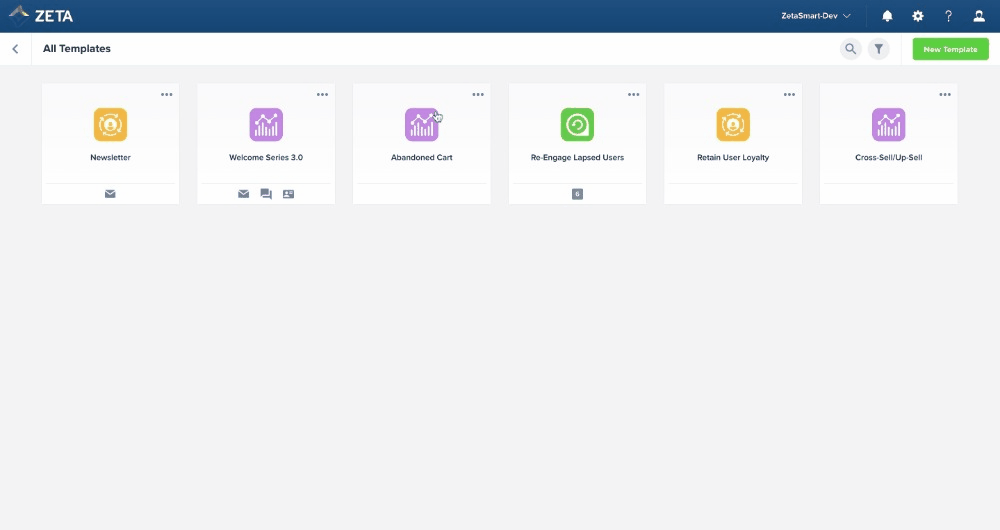Click the Re-Engage Lapsed Users green icon

point(577,125)
